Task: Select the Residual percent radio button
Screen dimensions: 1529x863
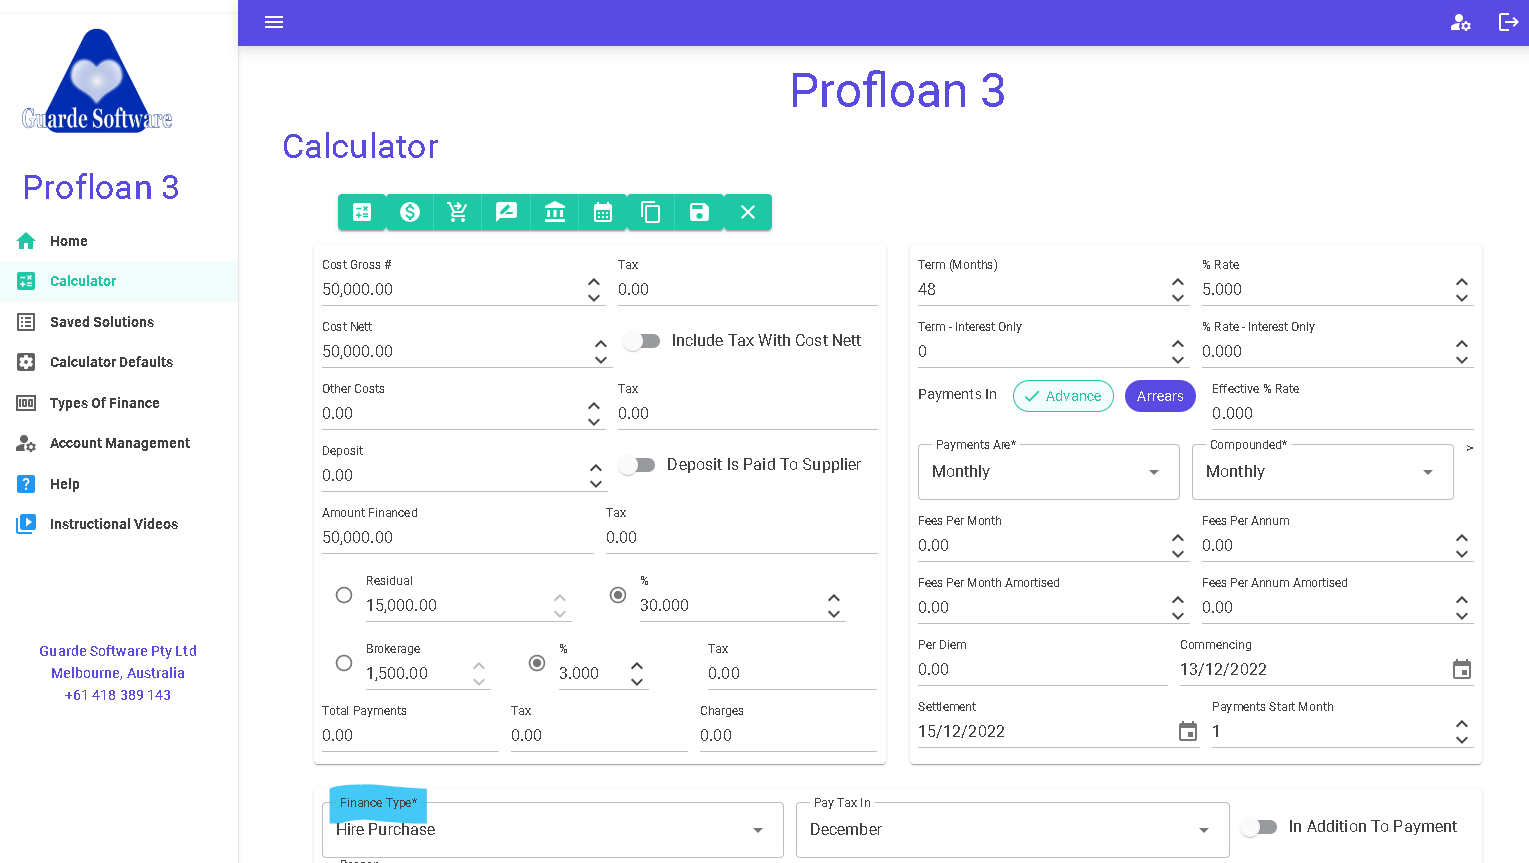Action: click(618, 595)
